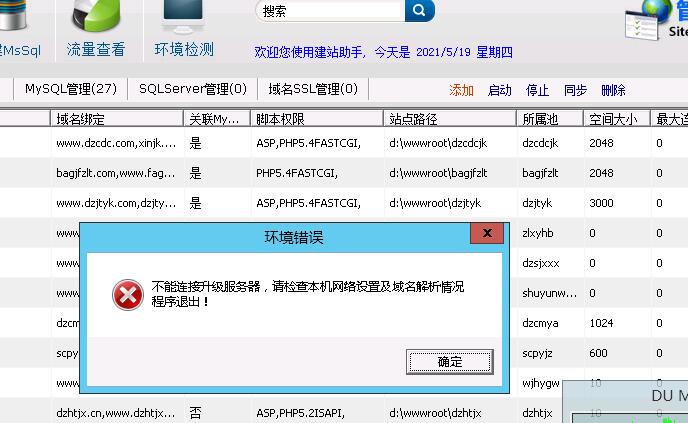Click 确定 button in error dialog
Image resolution: width=688 pixels, height=423 pixels.
click(450, 361)
